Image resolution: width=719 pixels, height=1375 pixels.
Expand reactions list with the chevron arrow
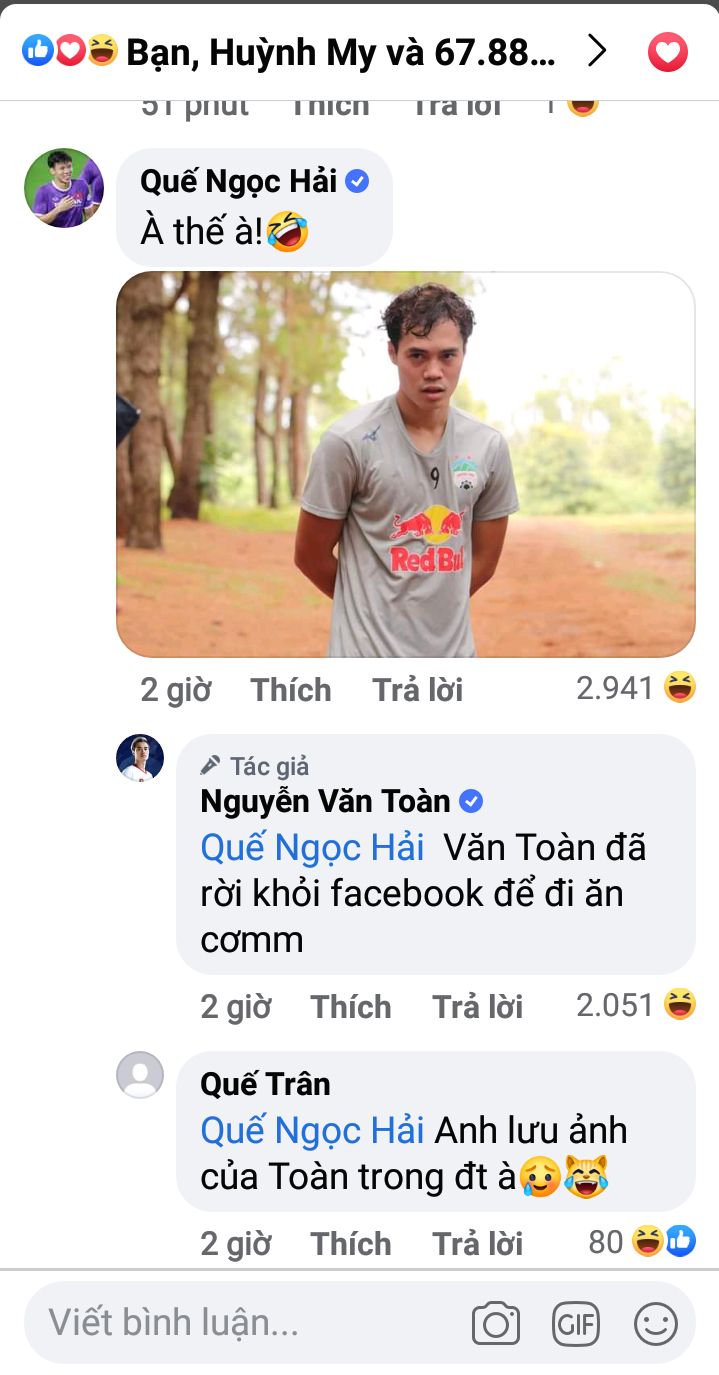[597, 51]
